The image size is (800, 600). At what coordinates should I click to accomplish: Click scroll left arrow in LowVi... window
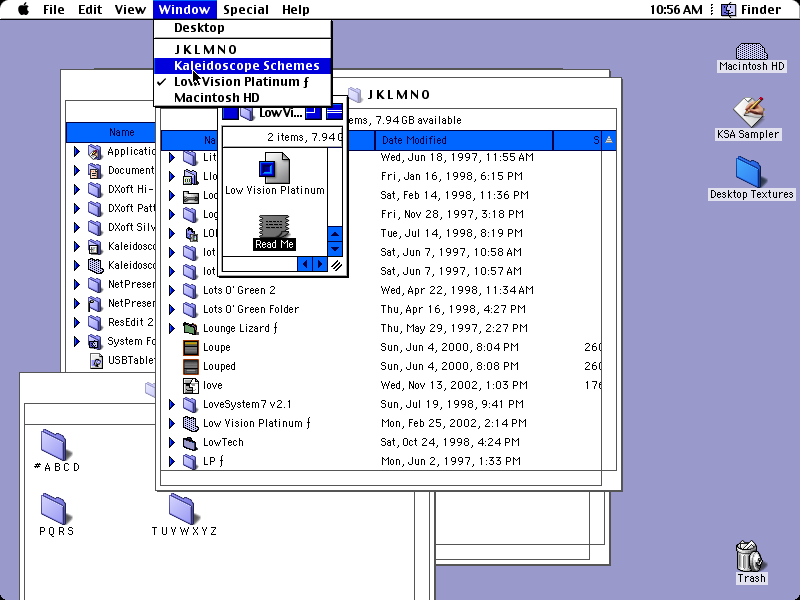305,264
